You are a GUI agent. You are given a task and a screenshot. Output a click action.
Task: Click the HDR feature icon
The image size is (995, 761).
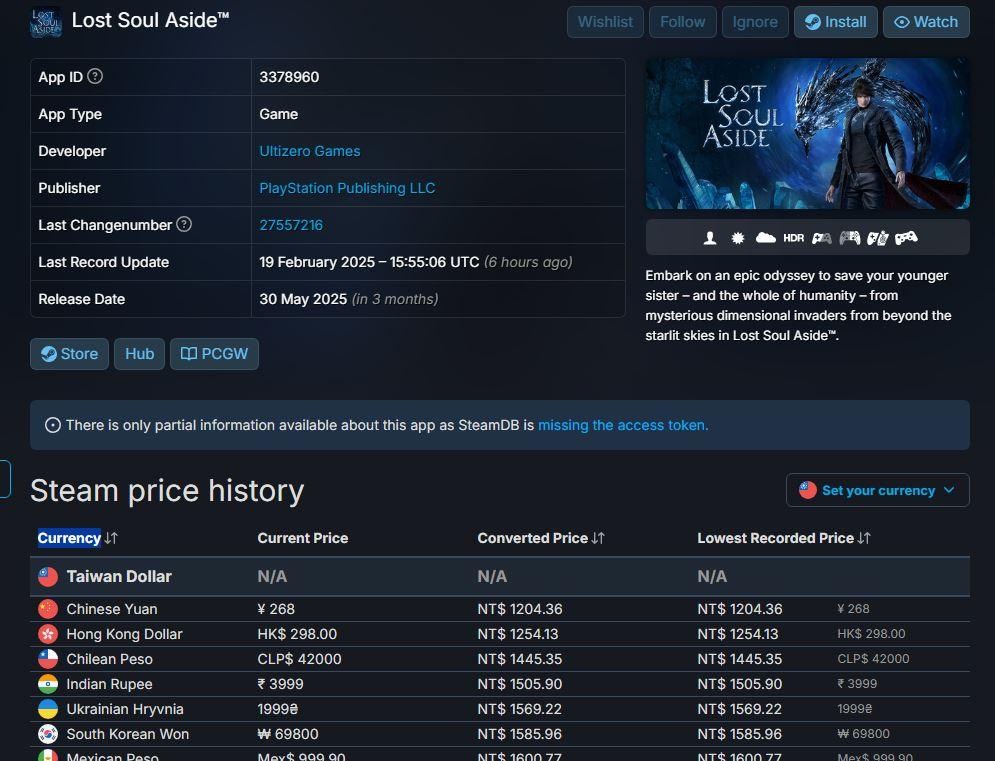[793, 238]
